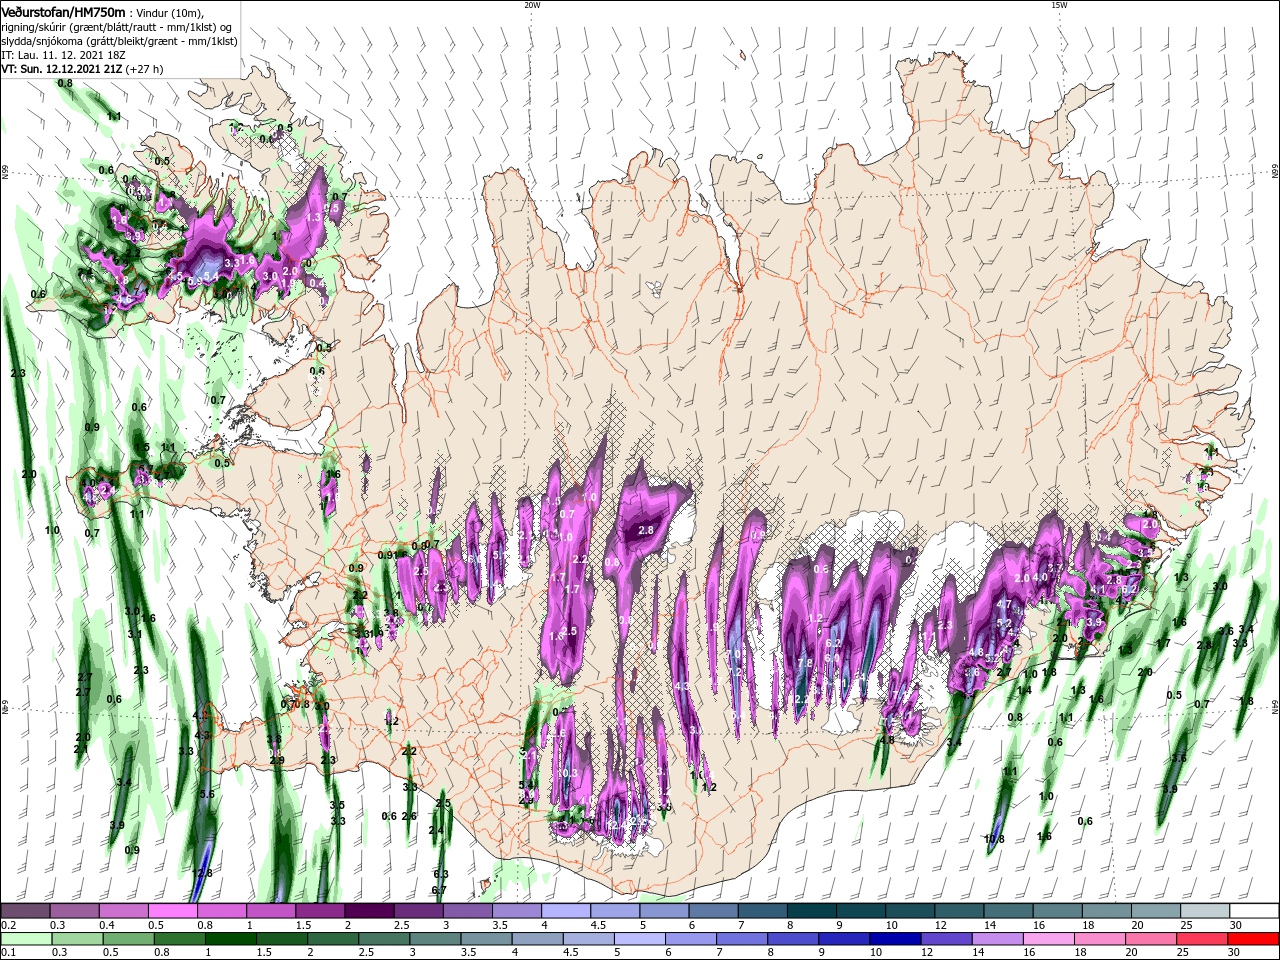Screen dimensions: 1280x960
Task: Pick the top-row white swatch for 30
Action: [1255, 911]
